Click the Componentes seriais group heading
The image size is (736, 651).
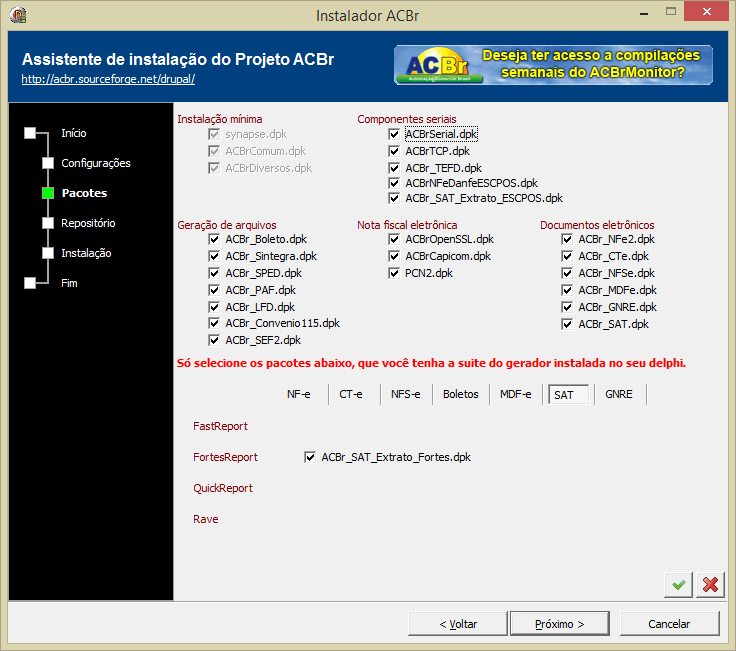[x=406, y=119]
